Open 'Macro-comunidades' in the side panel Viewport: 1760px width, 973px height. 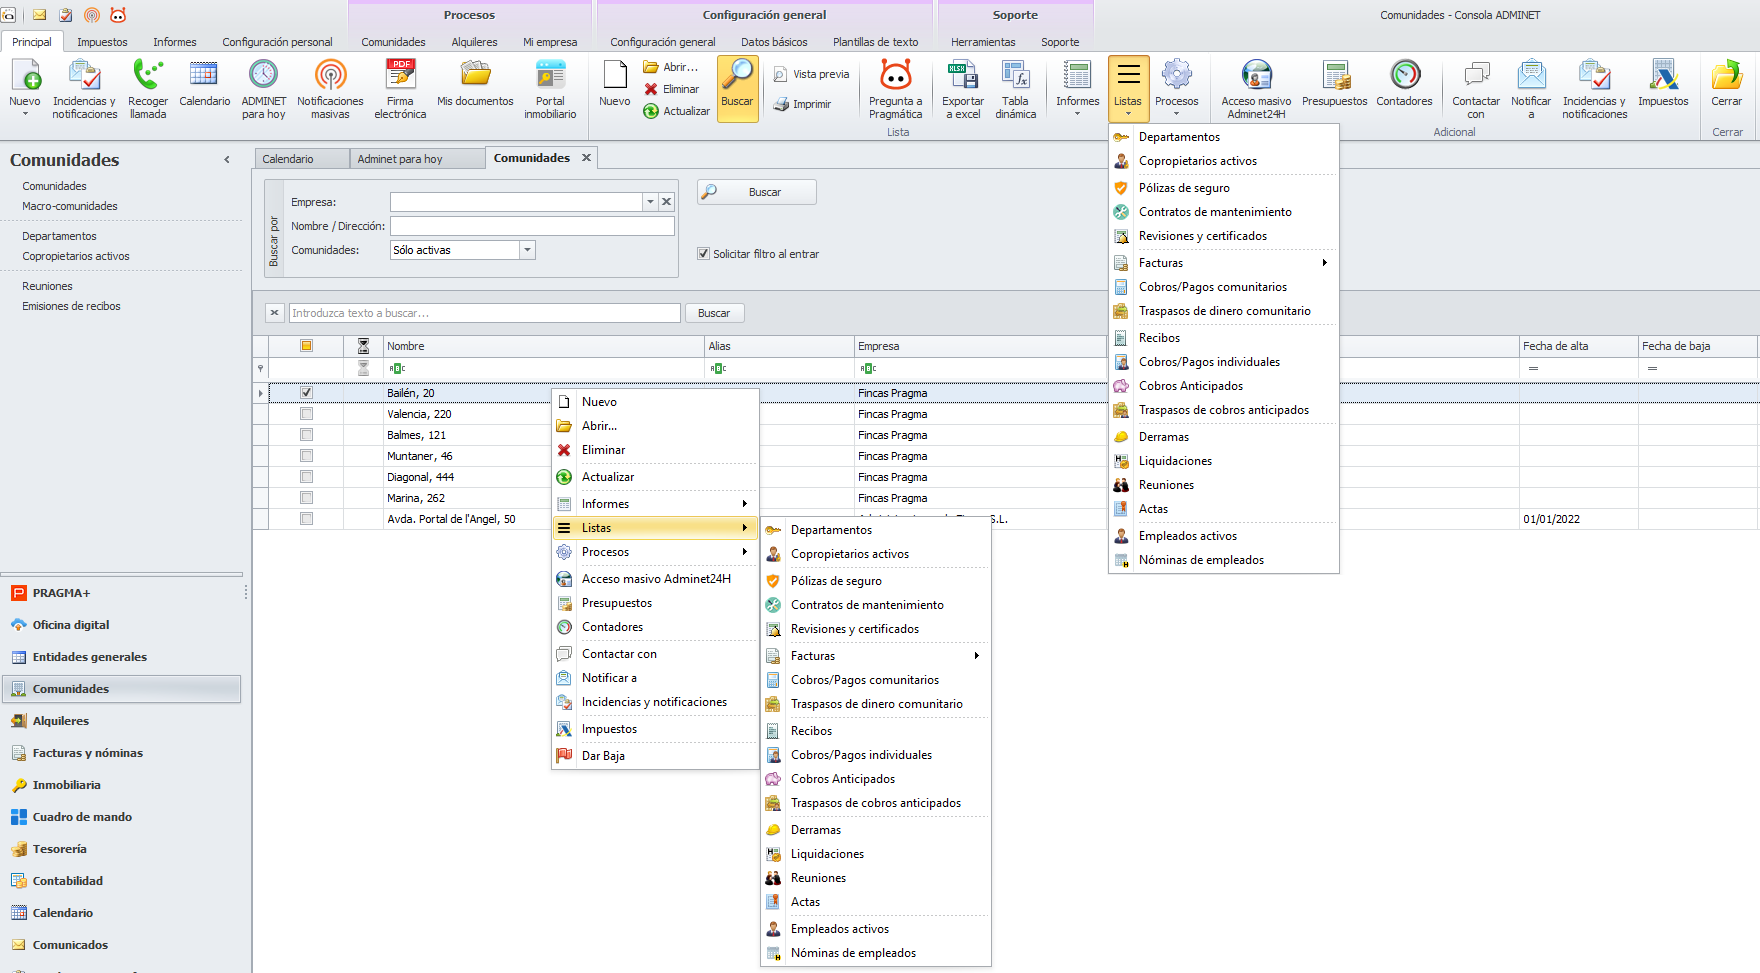click(x=70, y=206)
